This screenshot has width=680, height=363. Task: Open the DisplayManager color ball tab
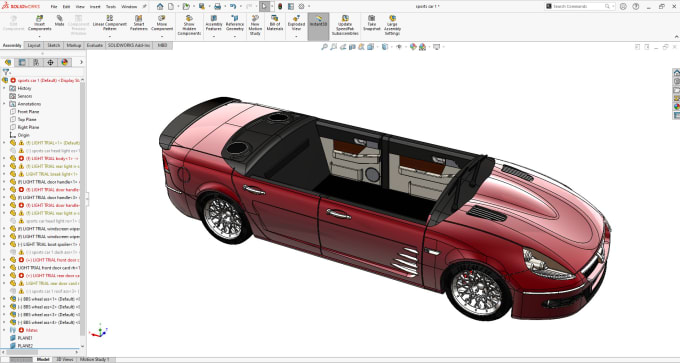tap(65, 62)
